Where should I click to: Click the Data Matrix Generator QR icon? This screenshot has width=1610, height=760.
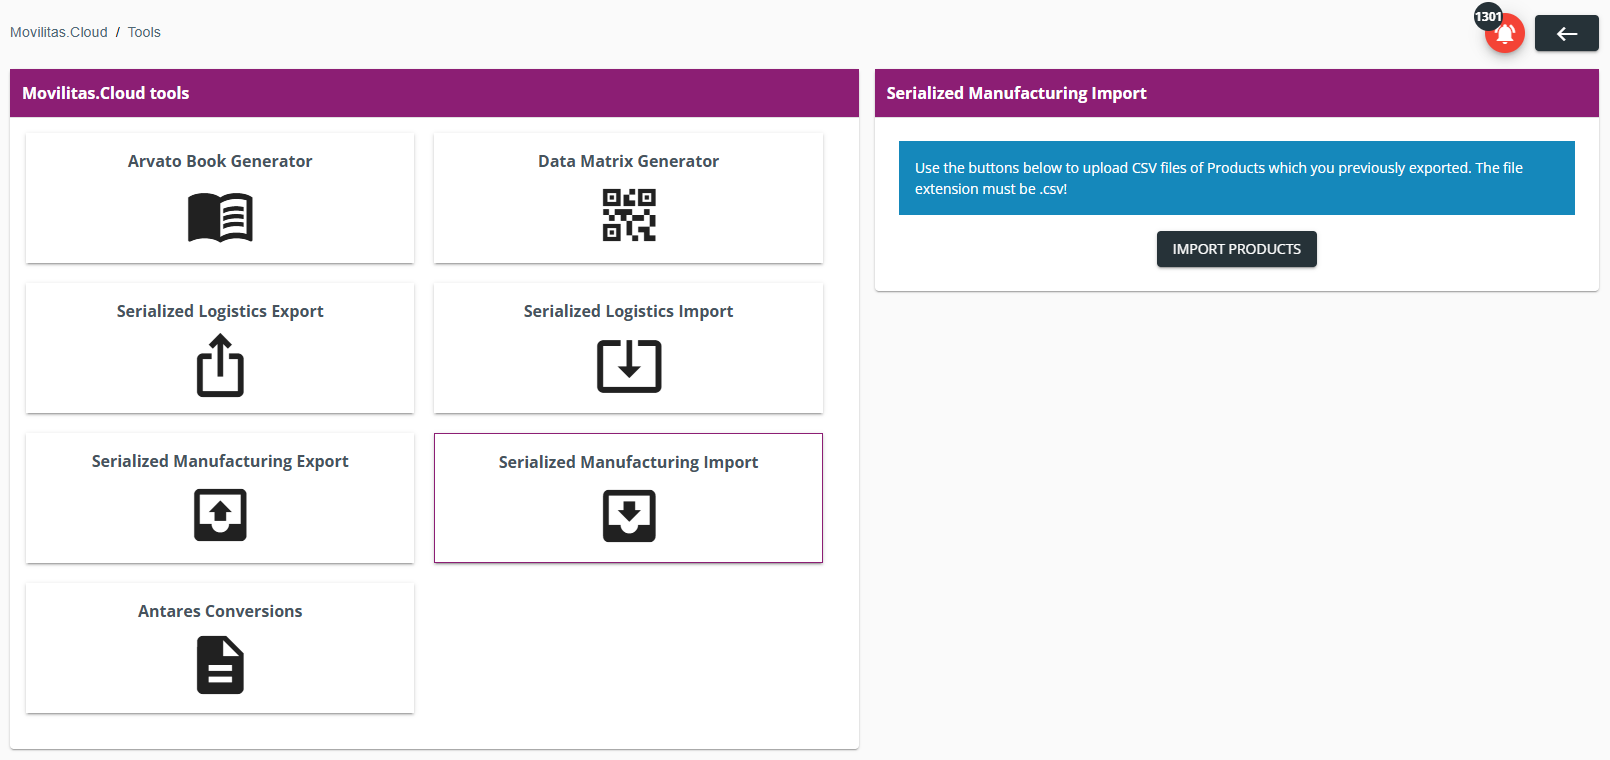(x=629, y=215)
